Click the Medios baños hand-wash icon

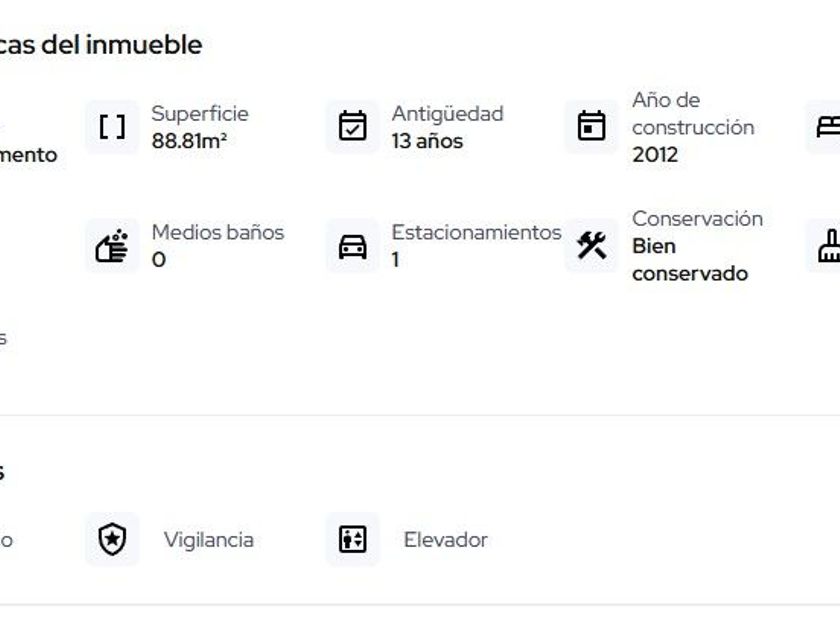pos(112,246)
